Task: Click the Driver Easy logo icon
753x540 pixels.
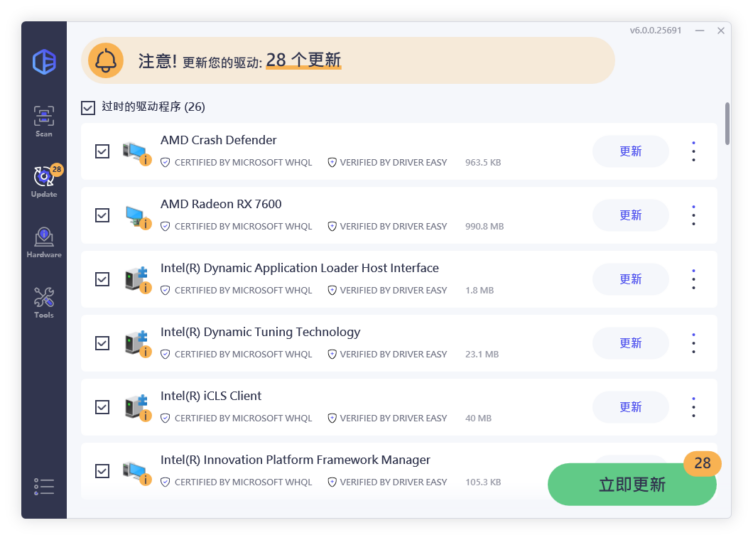Action: click(x=44, y=61)
